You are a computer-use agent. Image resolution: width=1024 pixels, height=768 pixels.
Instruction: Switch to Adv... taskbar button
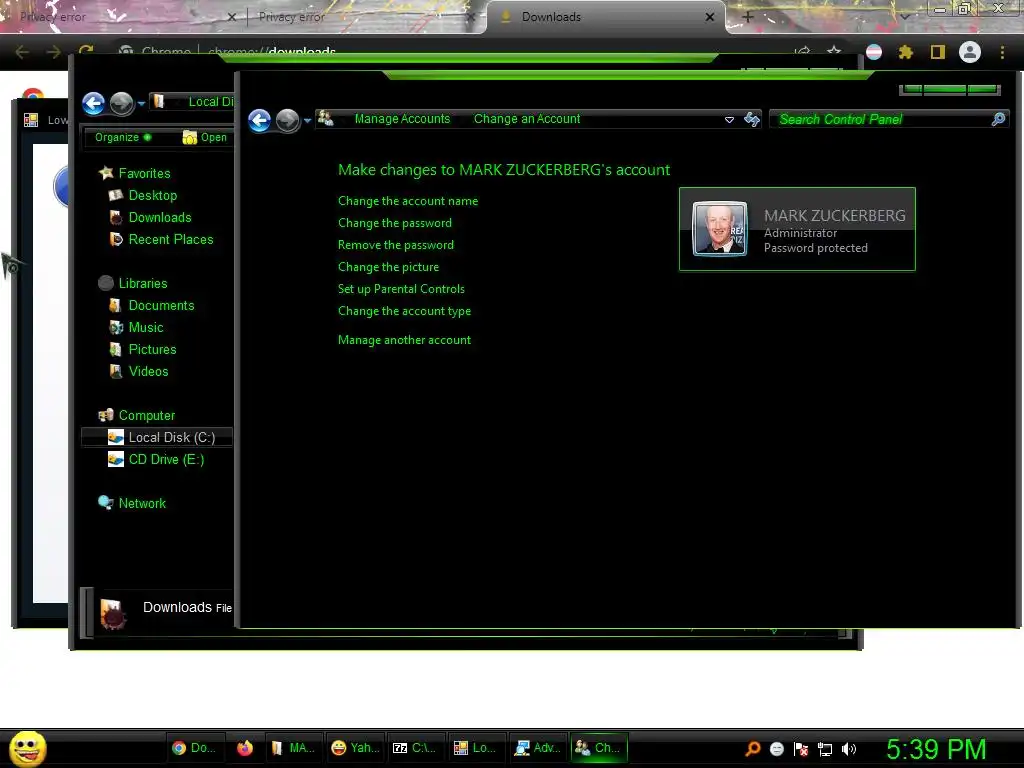[x=537, y=748]
